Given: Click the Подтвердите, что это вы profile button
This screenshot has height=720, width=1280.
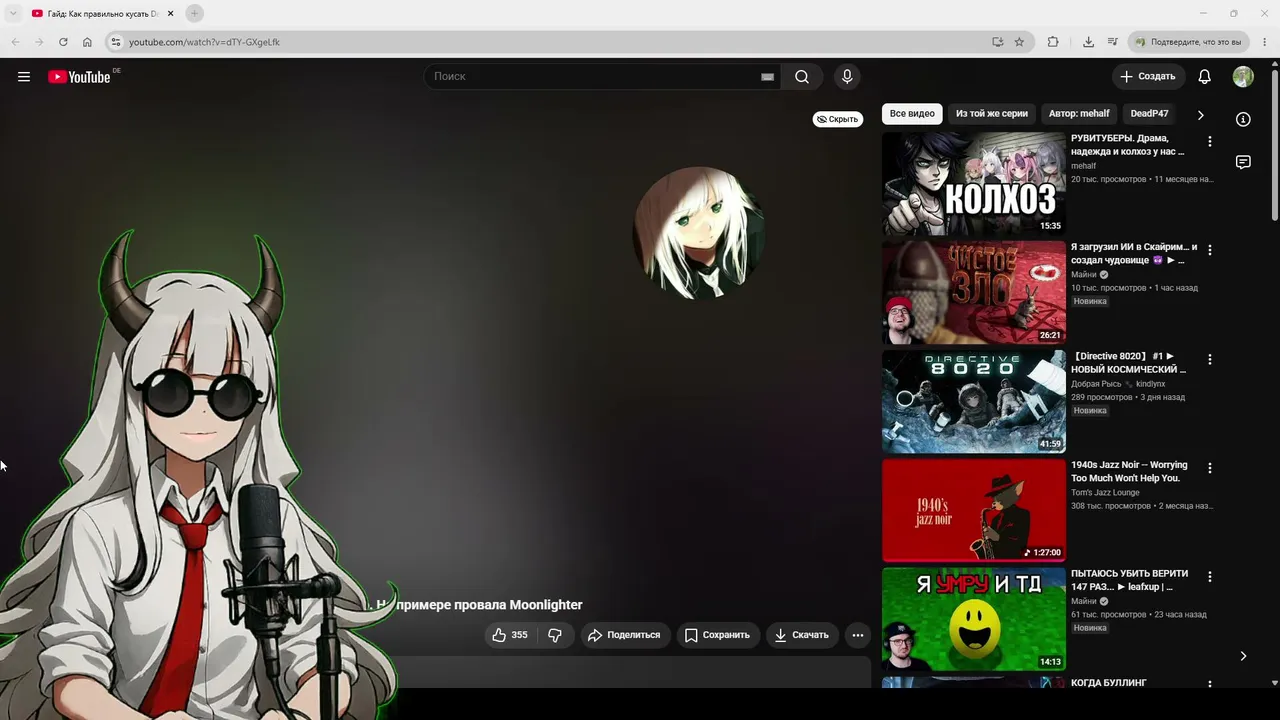Looking at the screenshot, I should 1189,42.
